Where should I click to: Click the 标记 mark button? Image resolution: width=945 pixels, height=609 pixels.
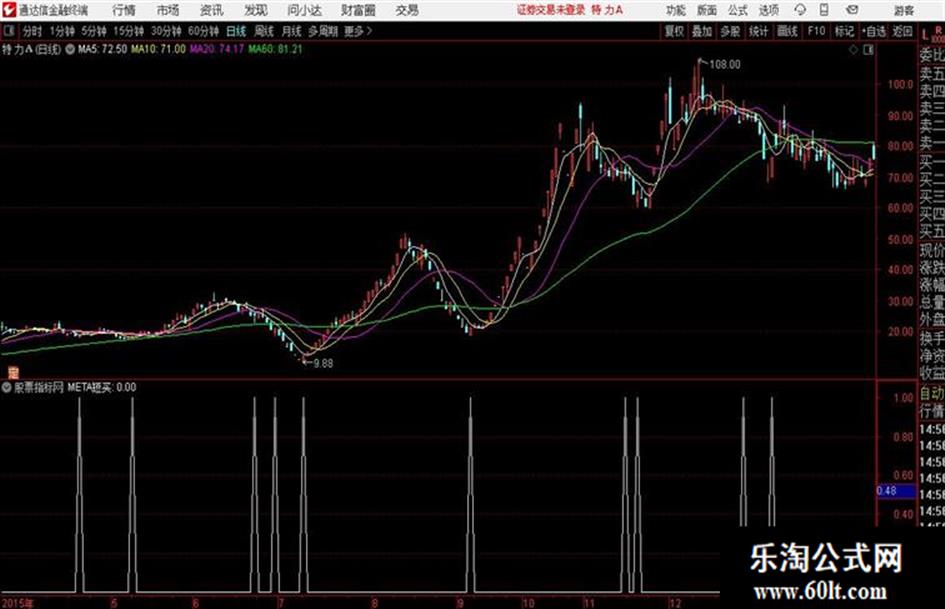[844, 31]
